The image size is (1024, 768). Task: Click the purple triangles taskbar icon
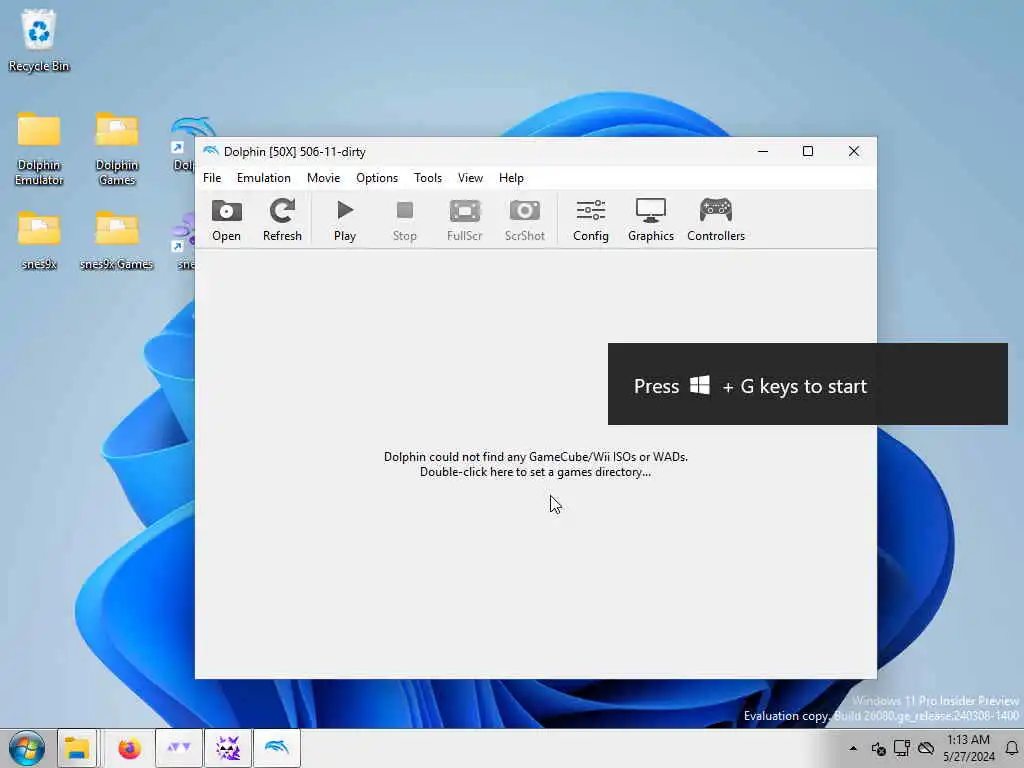(x=179, y=748)
